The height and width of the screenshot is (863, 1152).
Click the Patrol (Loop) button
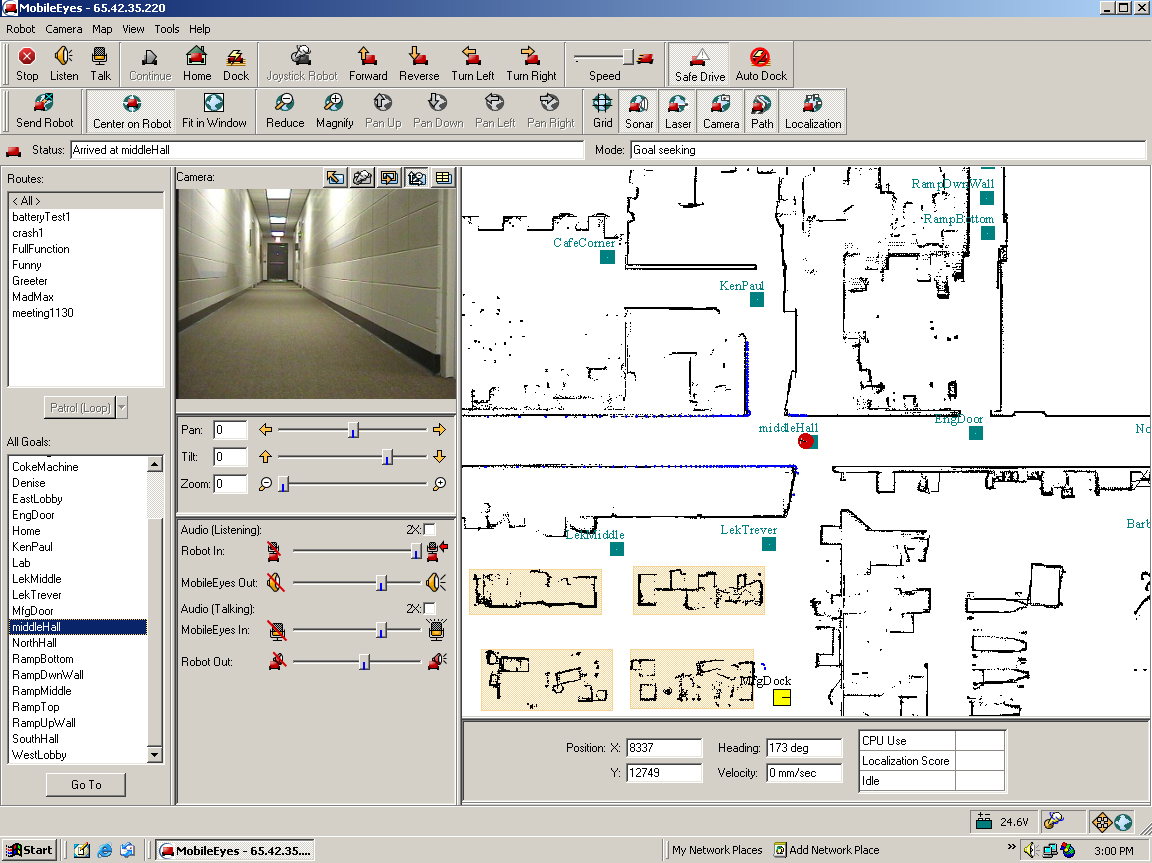point(80,407)
